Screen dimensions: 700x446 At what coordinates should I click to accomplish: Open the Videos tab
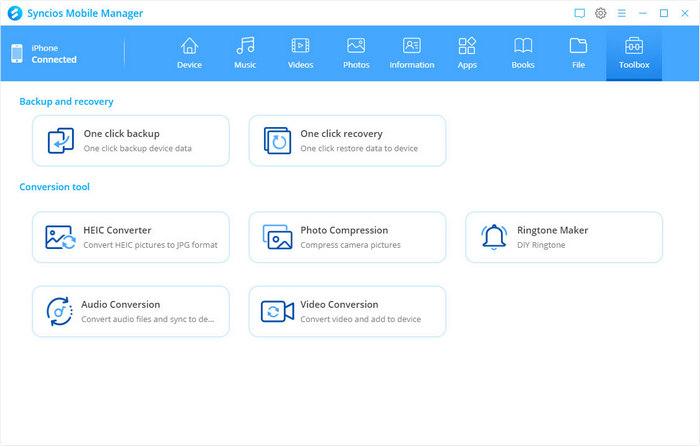click(300, 53)
